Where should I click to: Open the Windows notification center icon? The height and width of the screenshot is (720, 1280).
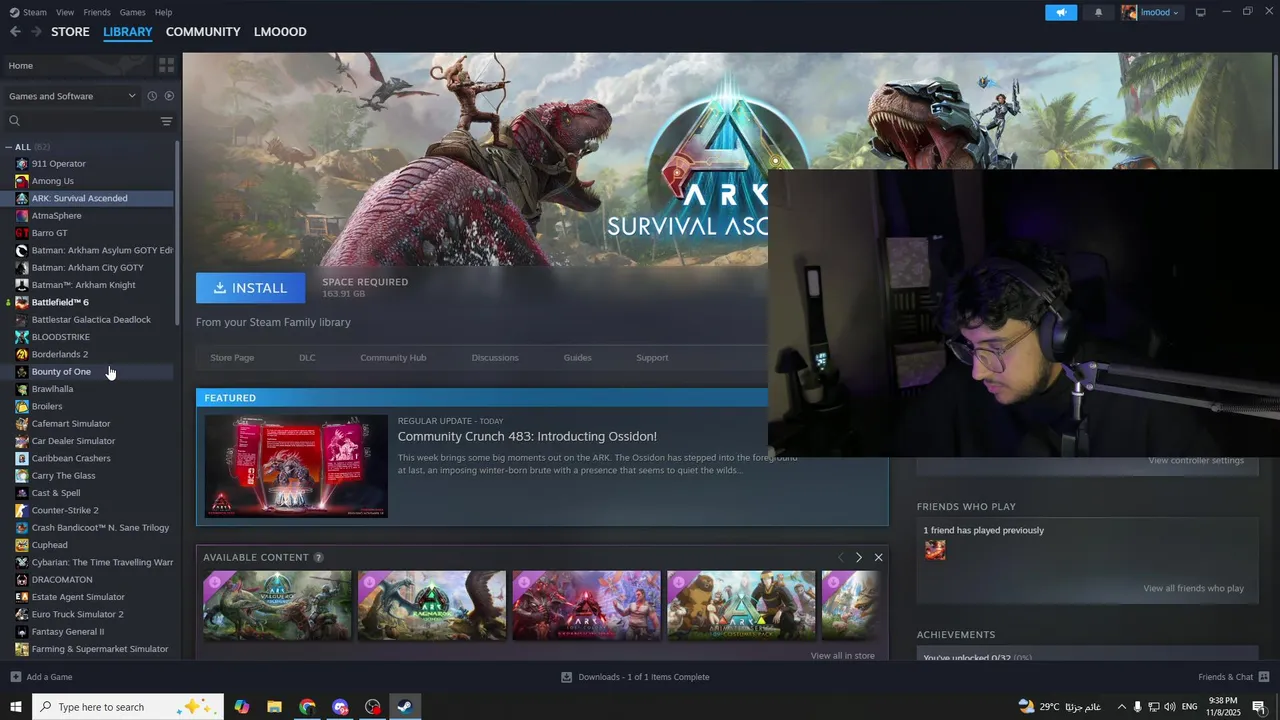point(1259,707)
